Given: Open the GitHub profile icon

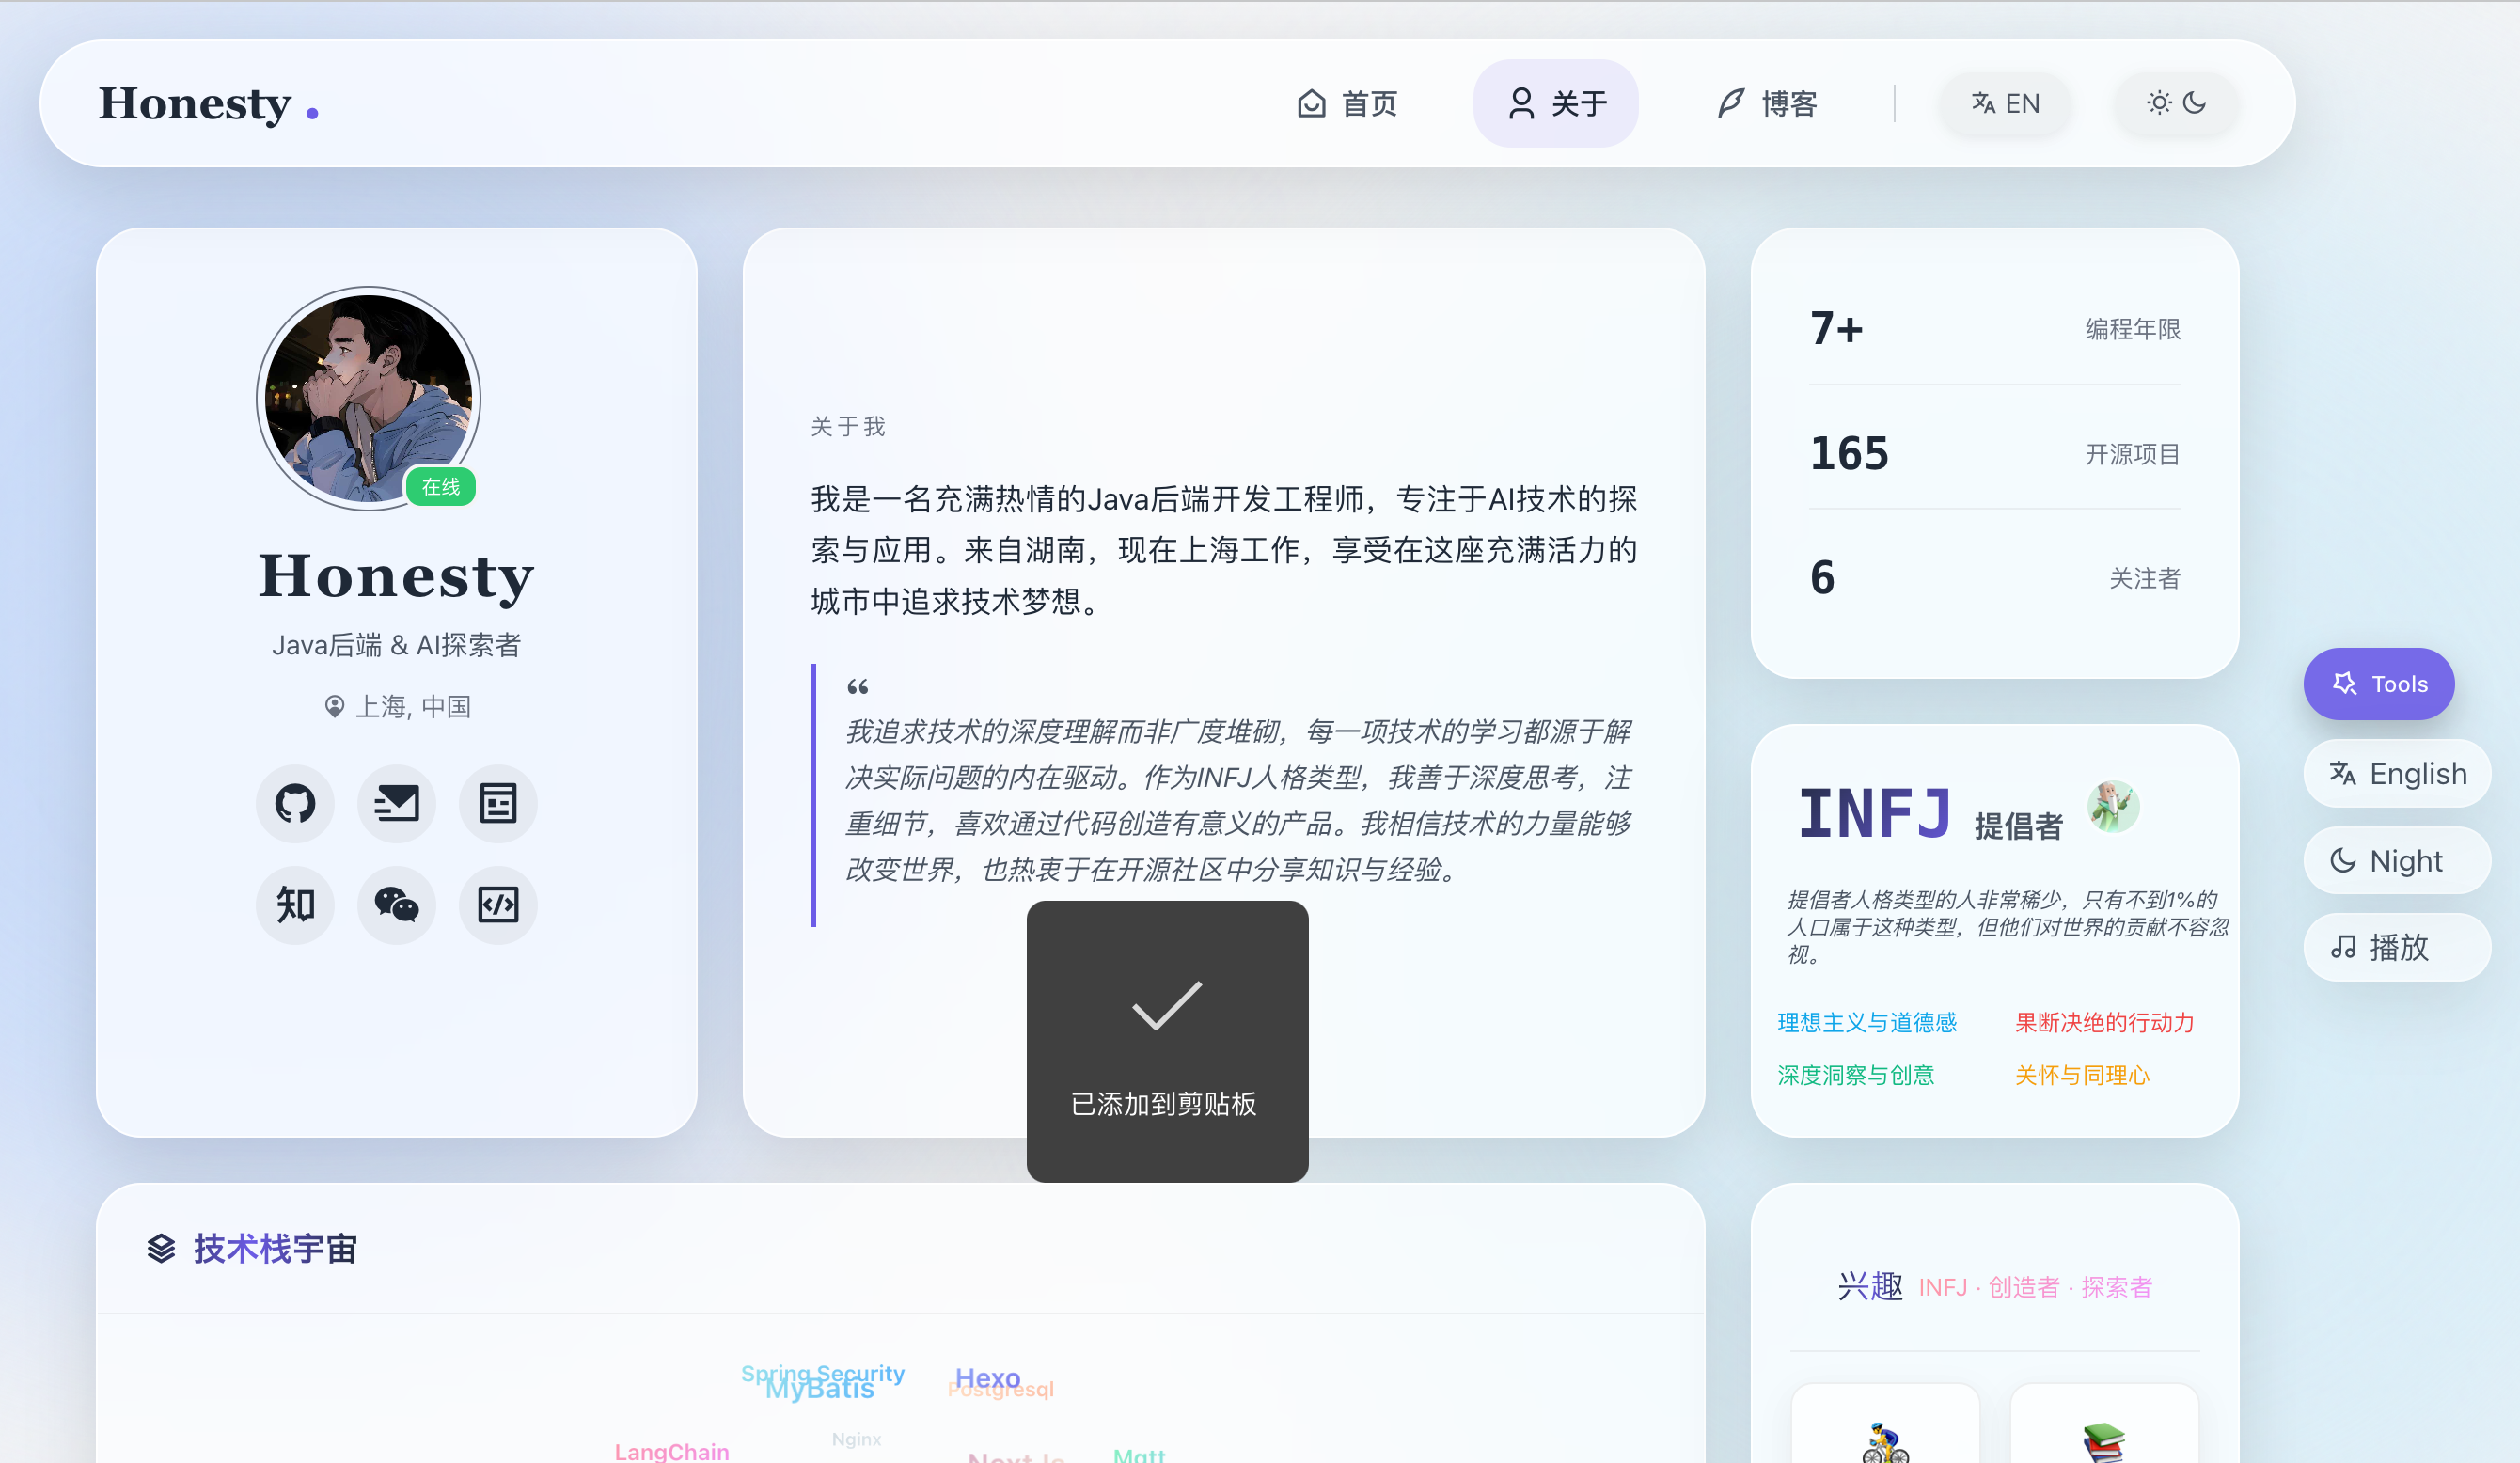Looking at the screenshot, I should [x=295, y=803].
